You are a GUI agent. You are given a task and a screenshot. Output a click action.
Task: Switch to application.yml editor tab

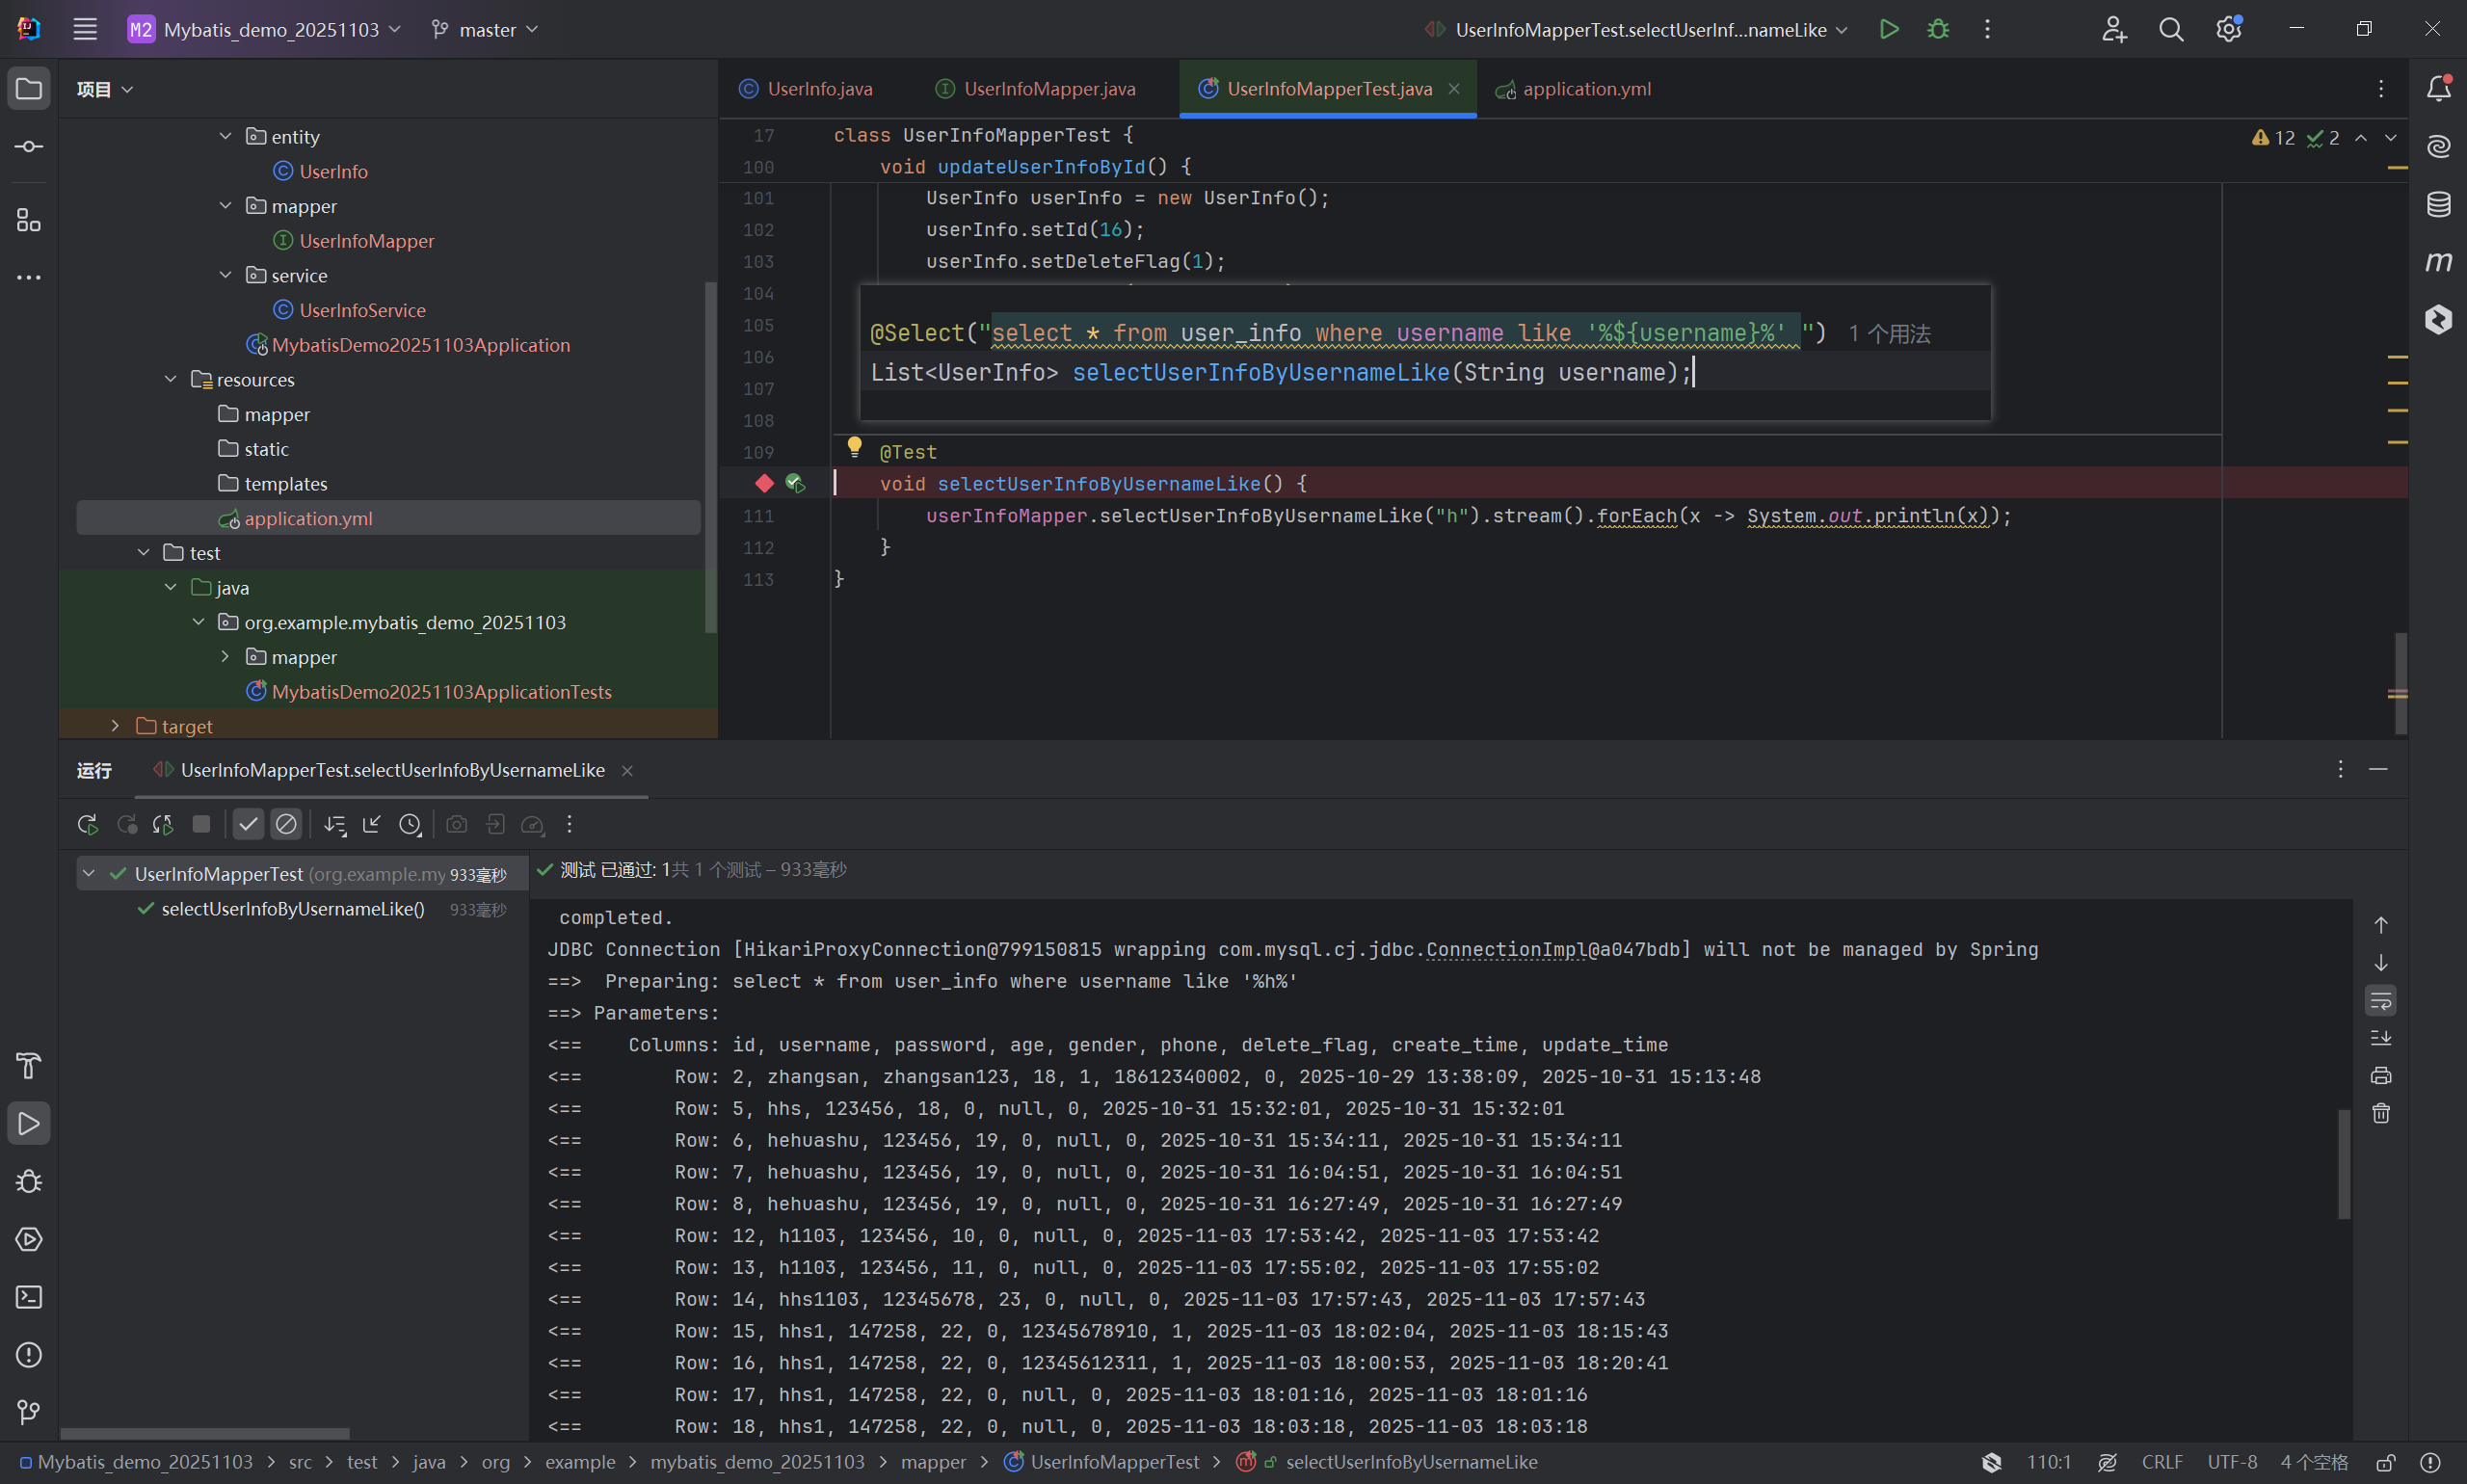[x=1585, y=89]
